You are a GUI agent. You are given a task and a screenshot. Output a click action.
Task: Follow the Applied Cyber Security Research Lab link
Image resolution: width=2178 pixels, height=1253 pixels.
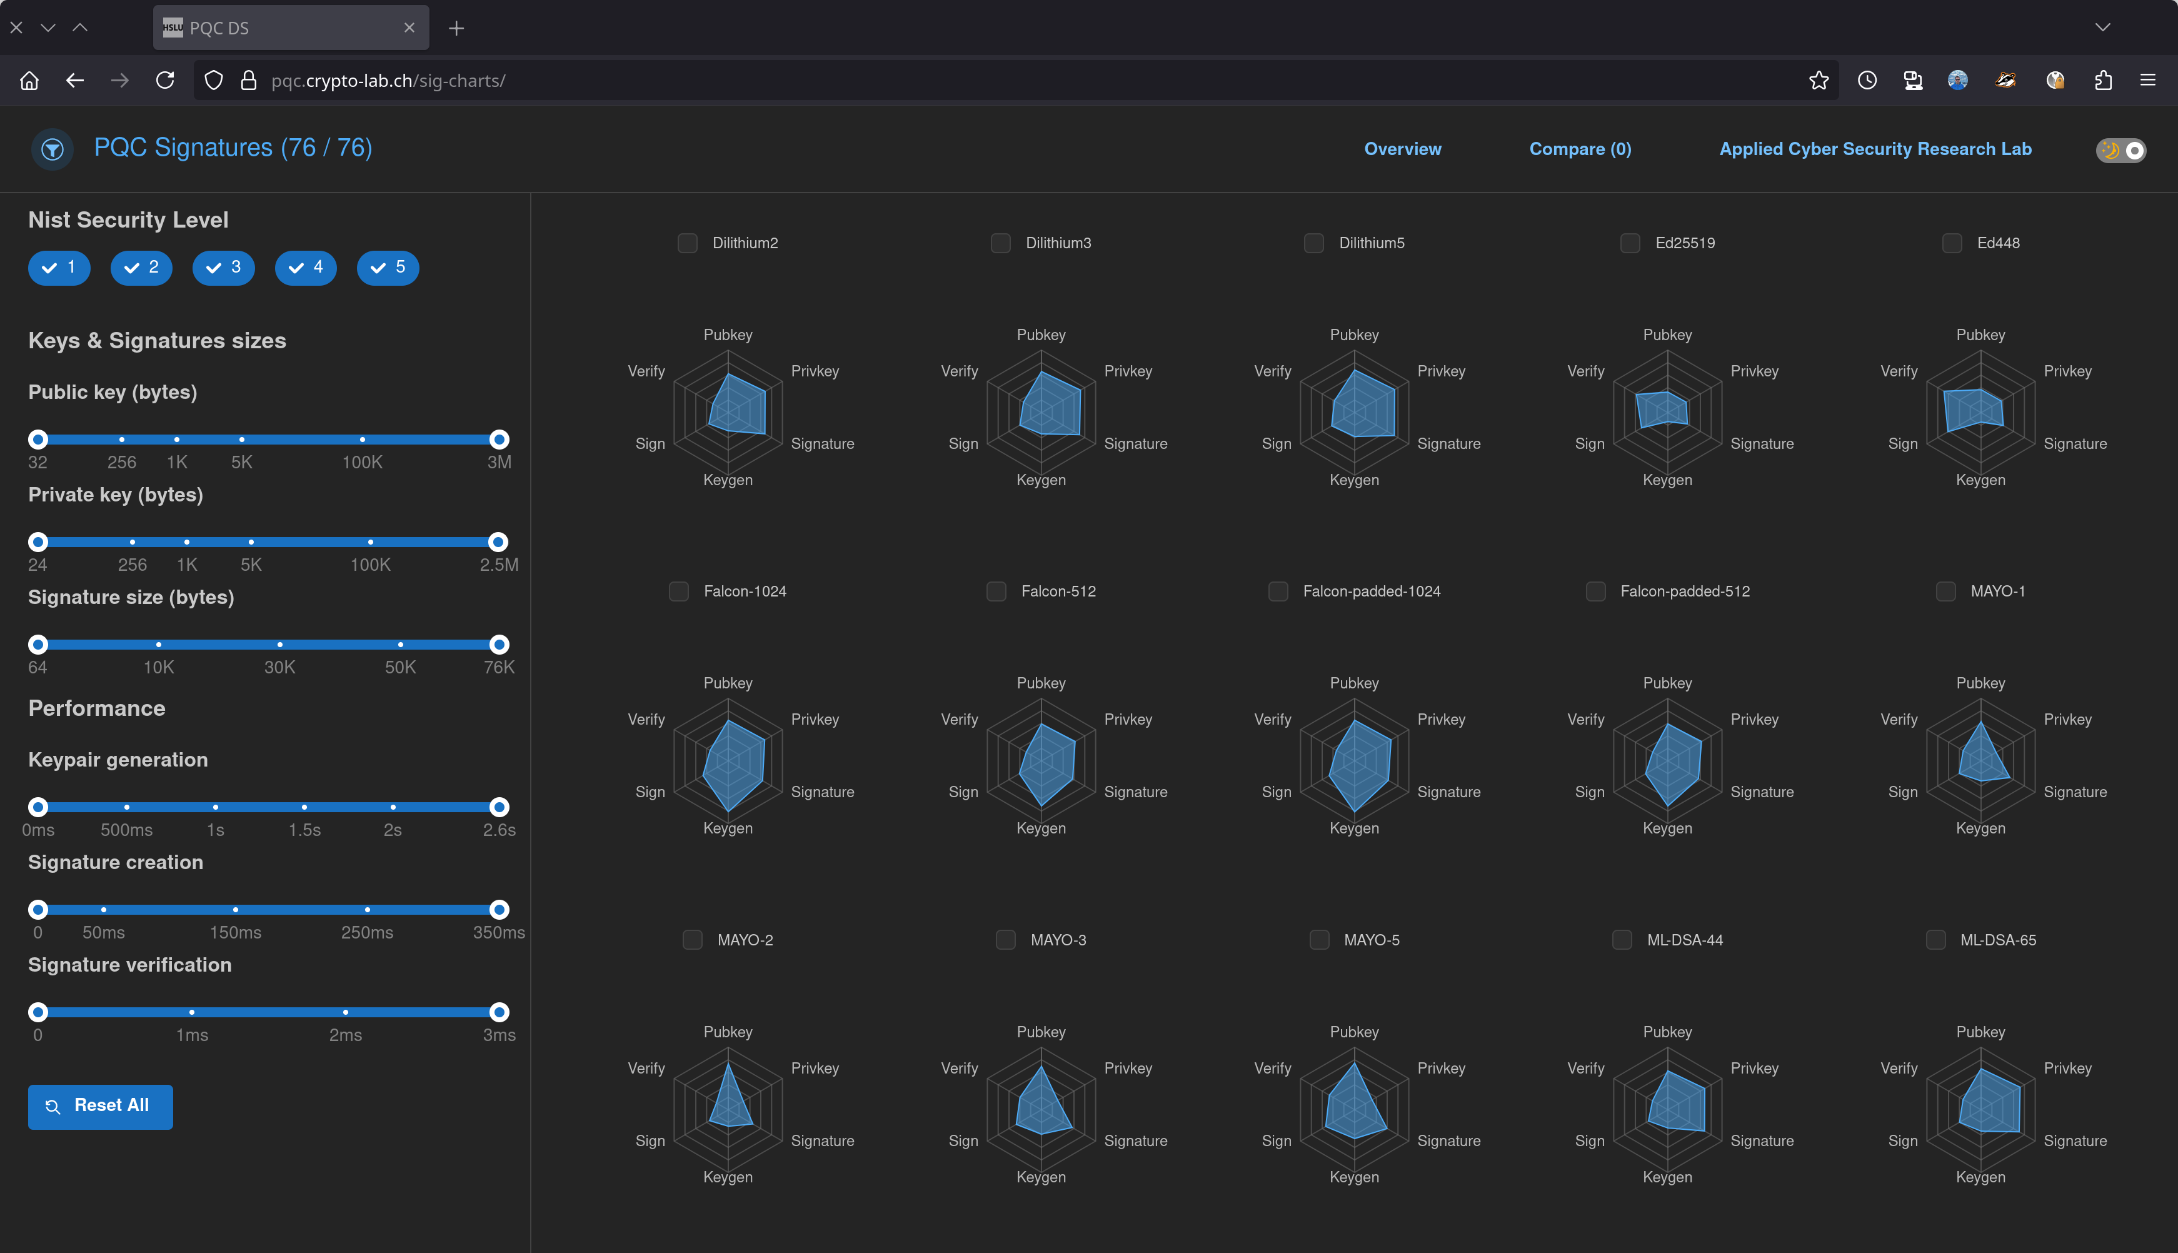click(1875, 149)
